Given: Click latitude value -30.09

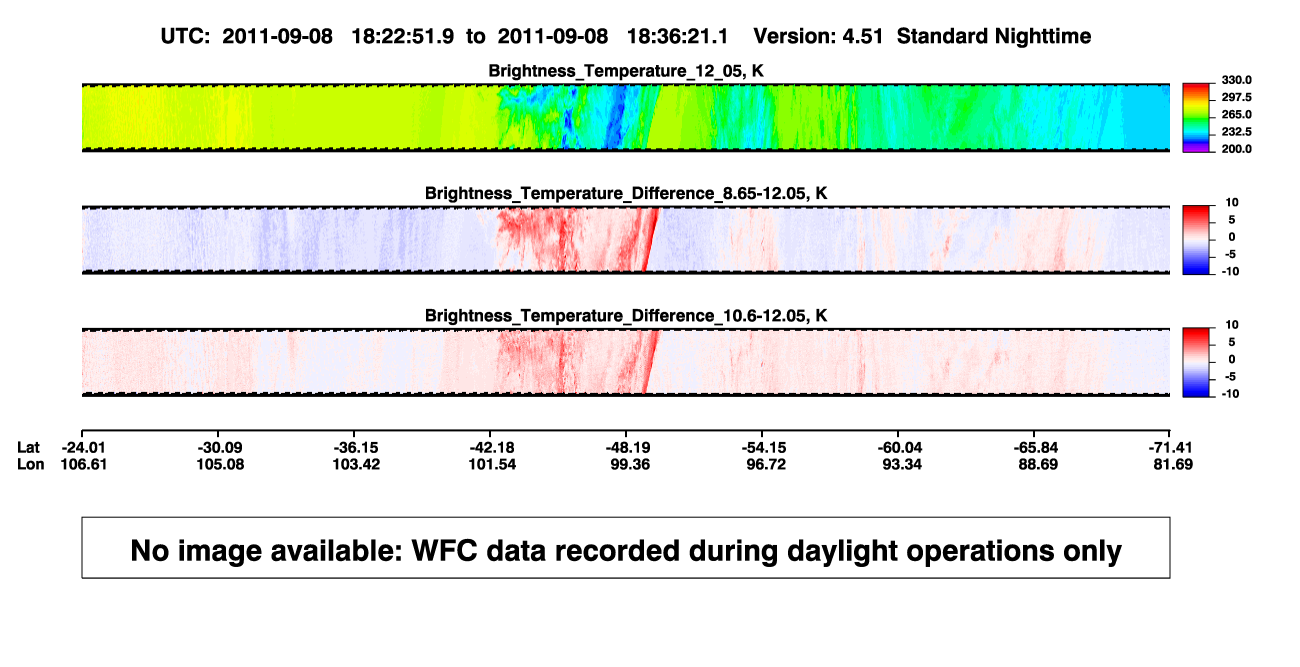Looking at the screenshot, I should pos(219,447).
